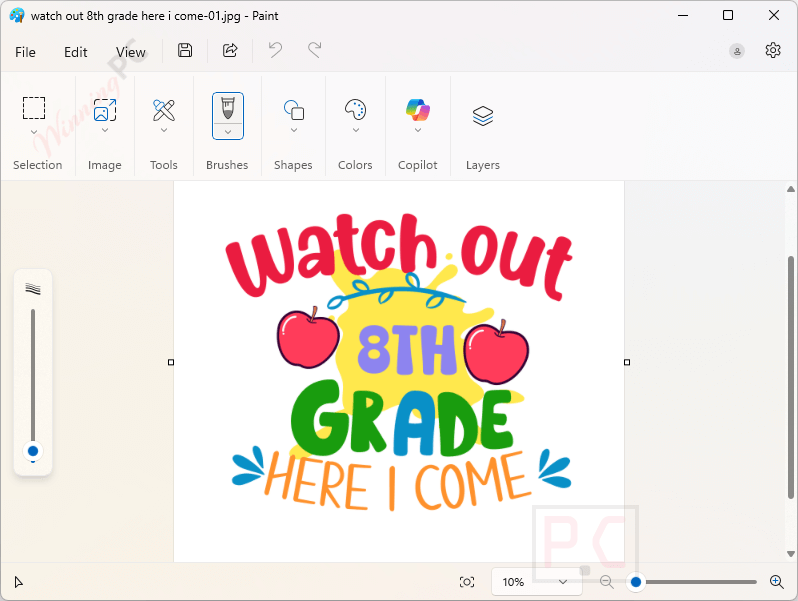
Task: Open the File menu
Action: click(x=25, y=52)
